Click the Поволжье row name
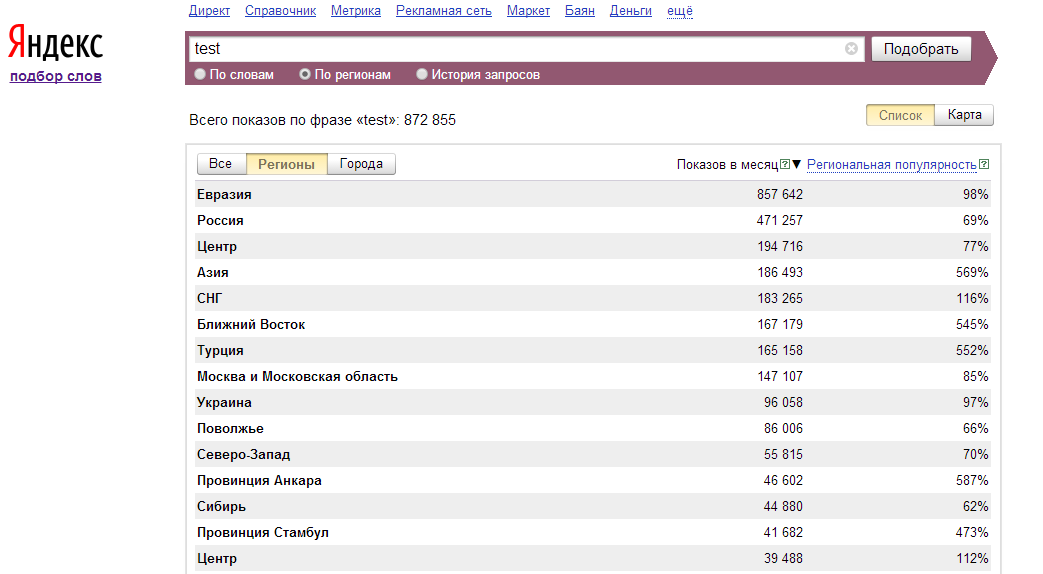The width and height of the screenshot is (1043, 574). (x=230, y=428)
